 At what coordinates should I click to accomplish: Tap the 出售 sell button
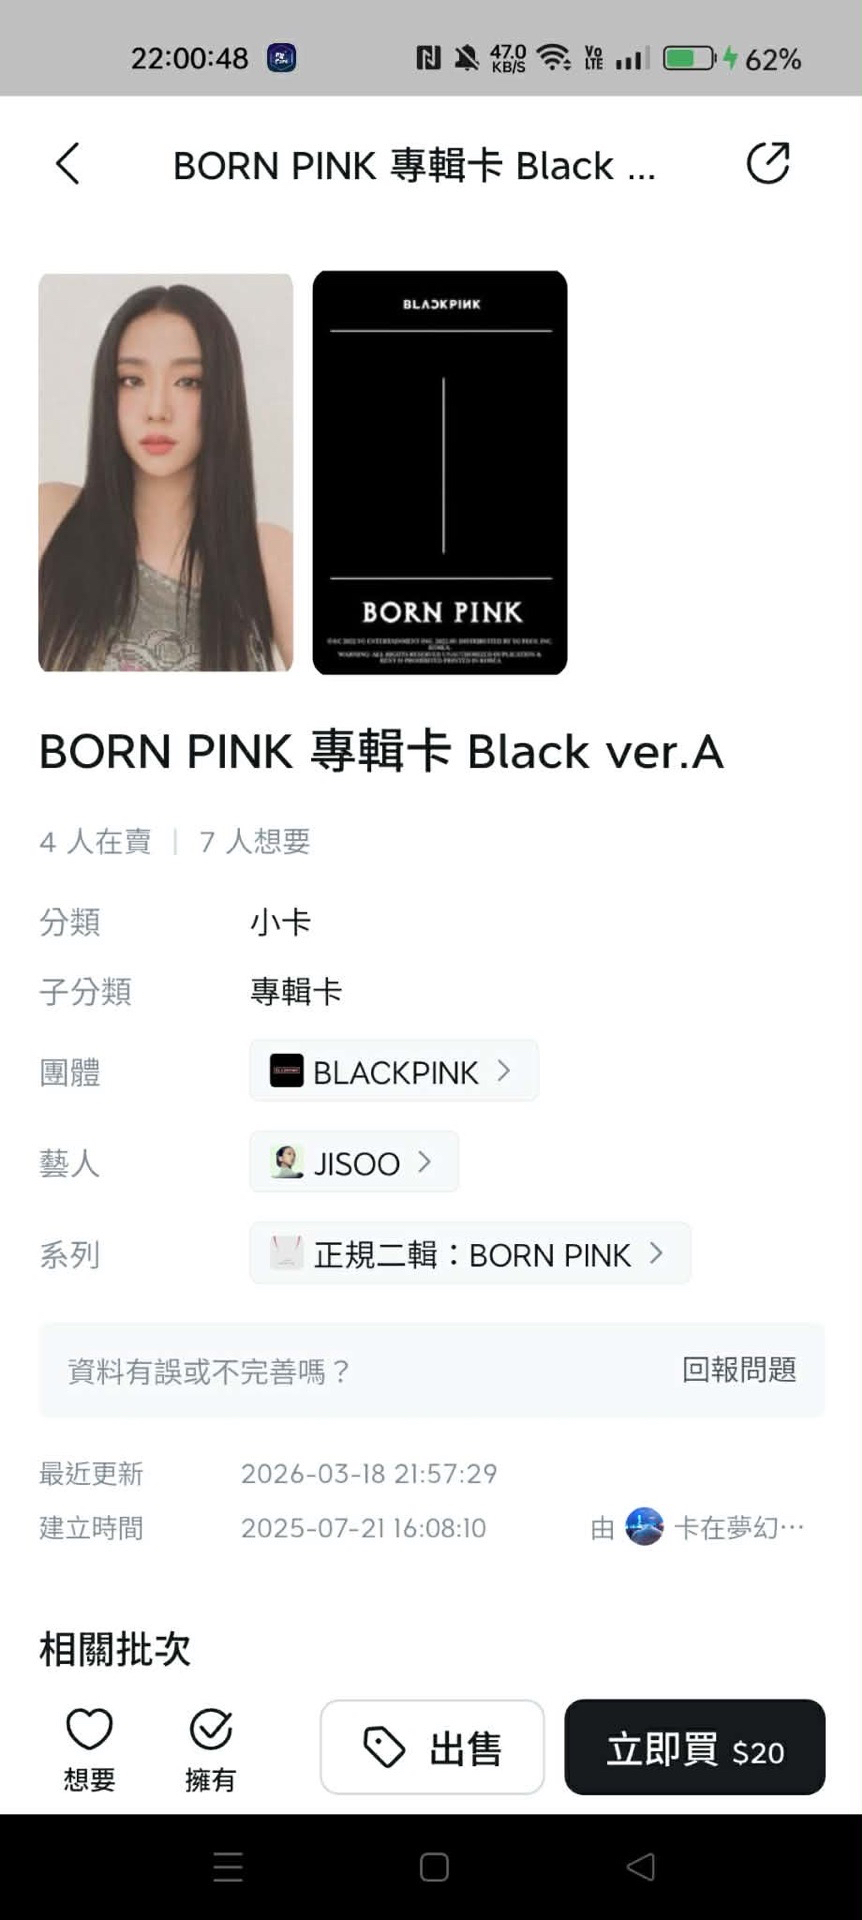click(x=432, y=1747)
